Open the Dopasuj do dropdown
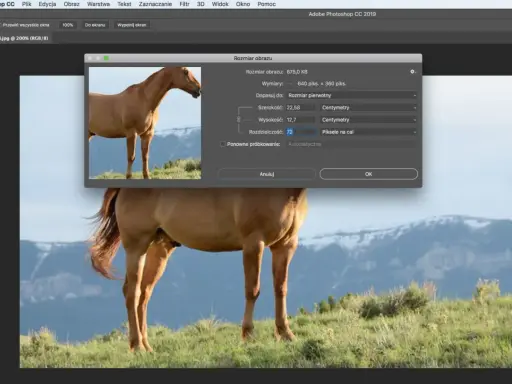The width and height of the screenshot is (512, 384). 352,95
